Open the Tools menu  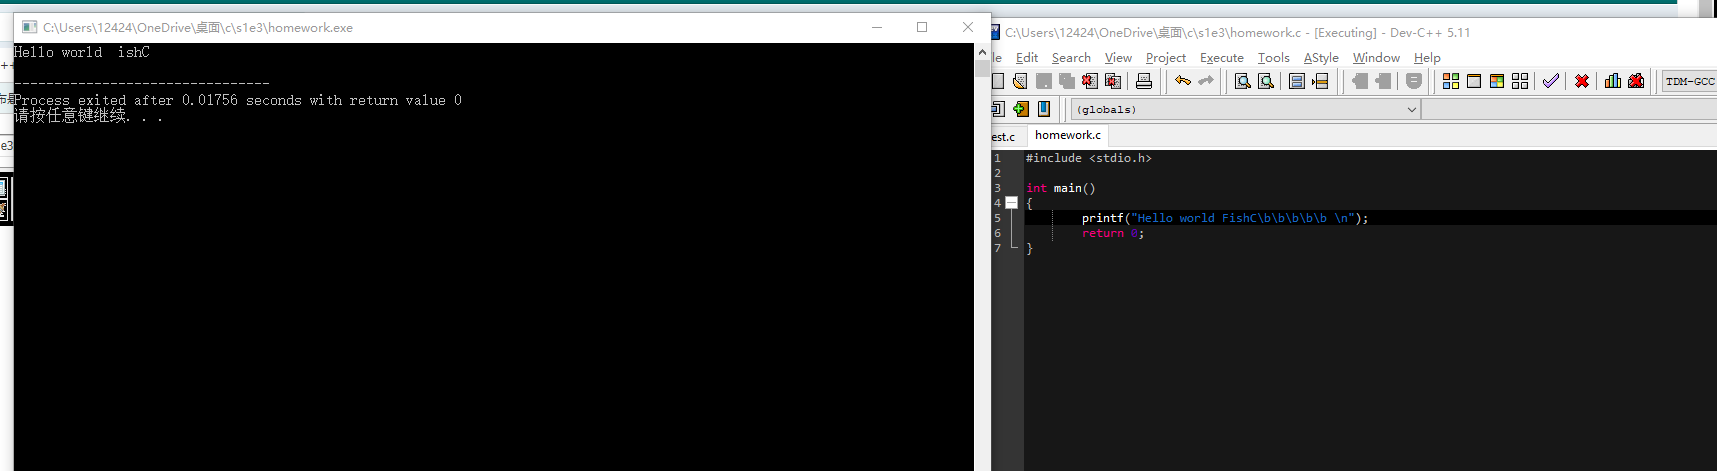tap(1274, 58)
